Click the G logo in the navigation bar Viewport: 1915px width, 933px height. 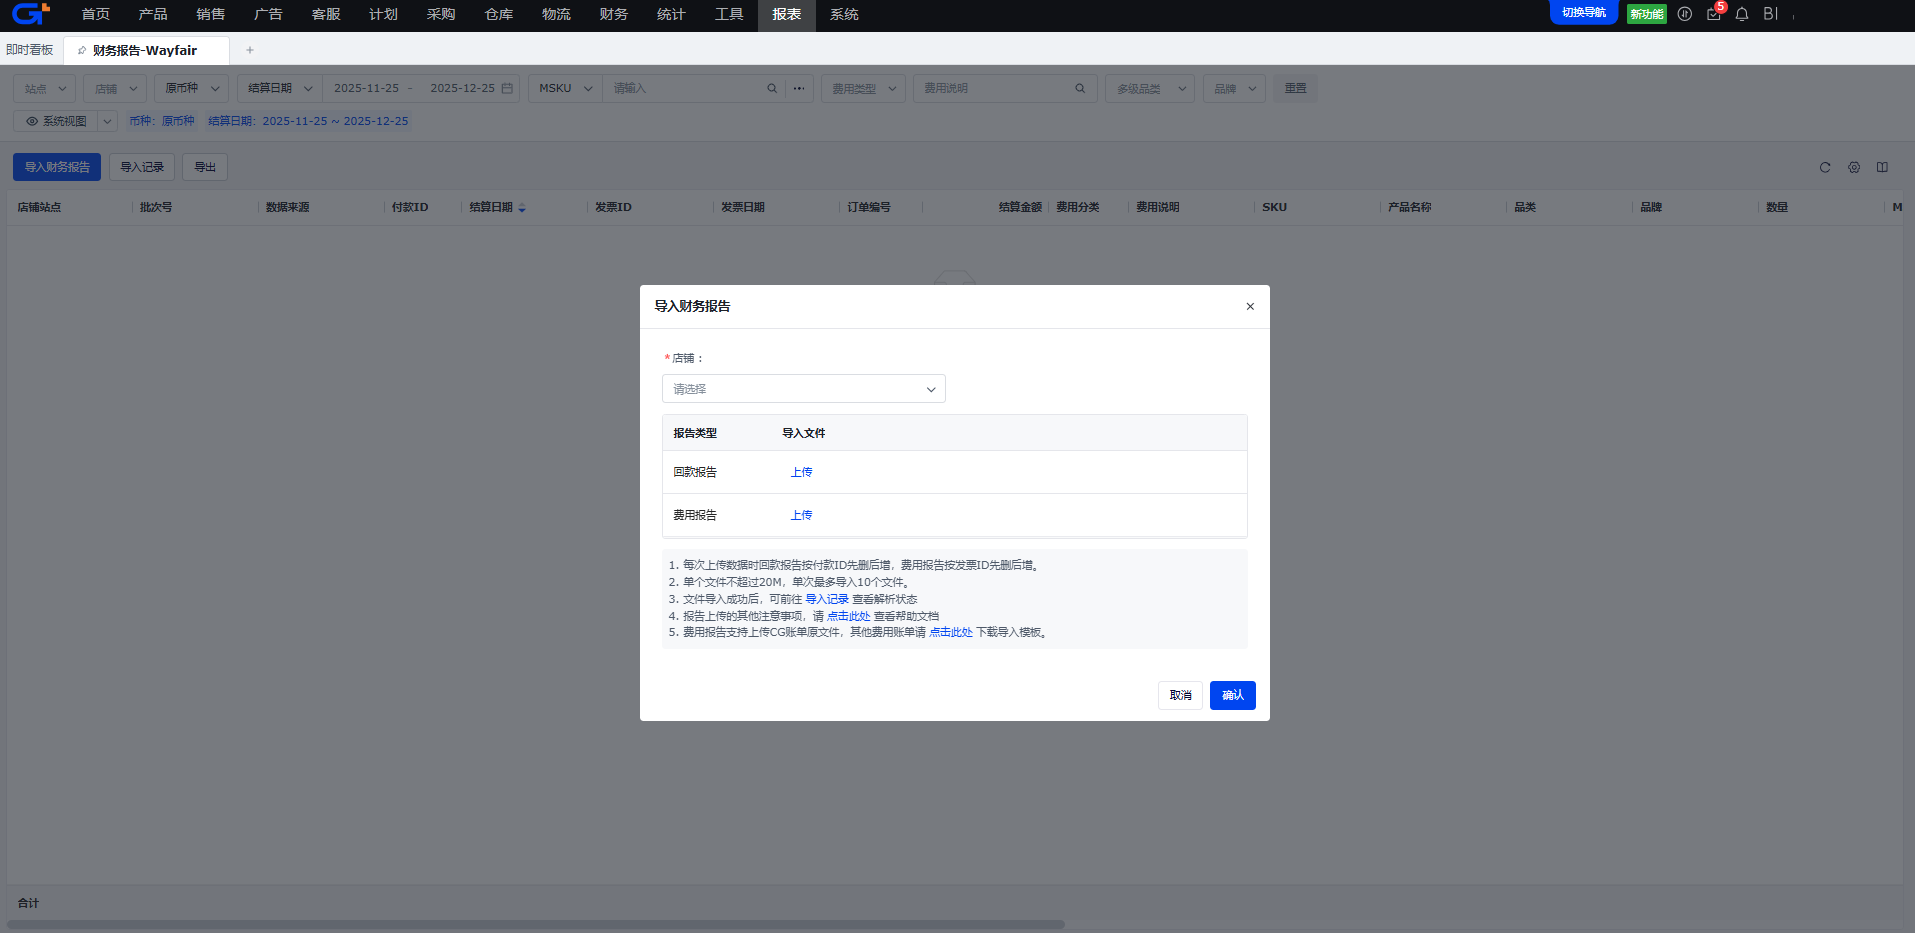point(30,14)
